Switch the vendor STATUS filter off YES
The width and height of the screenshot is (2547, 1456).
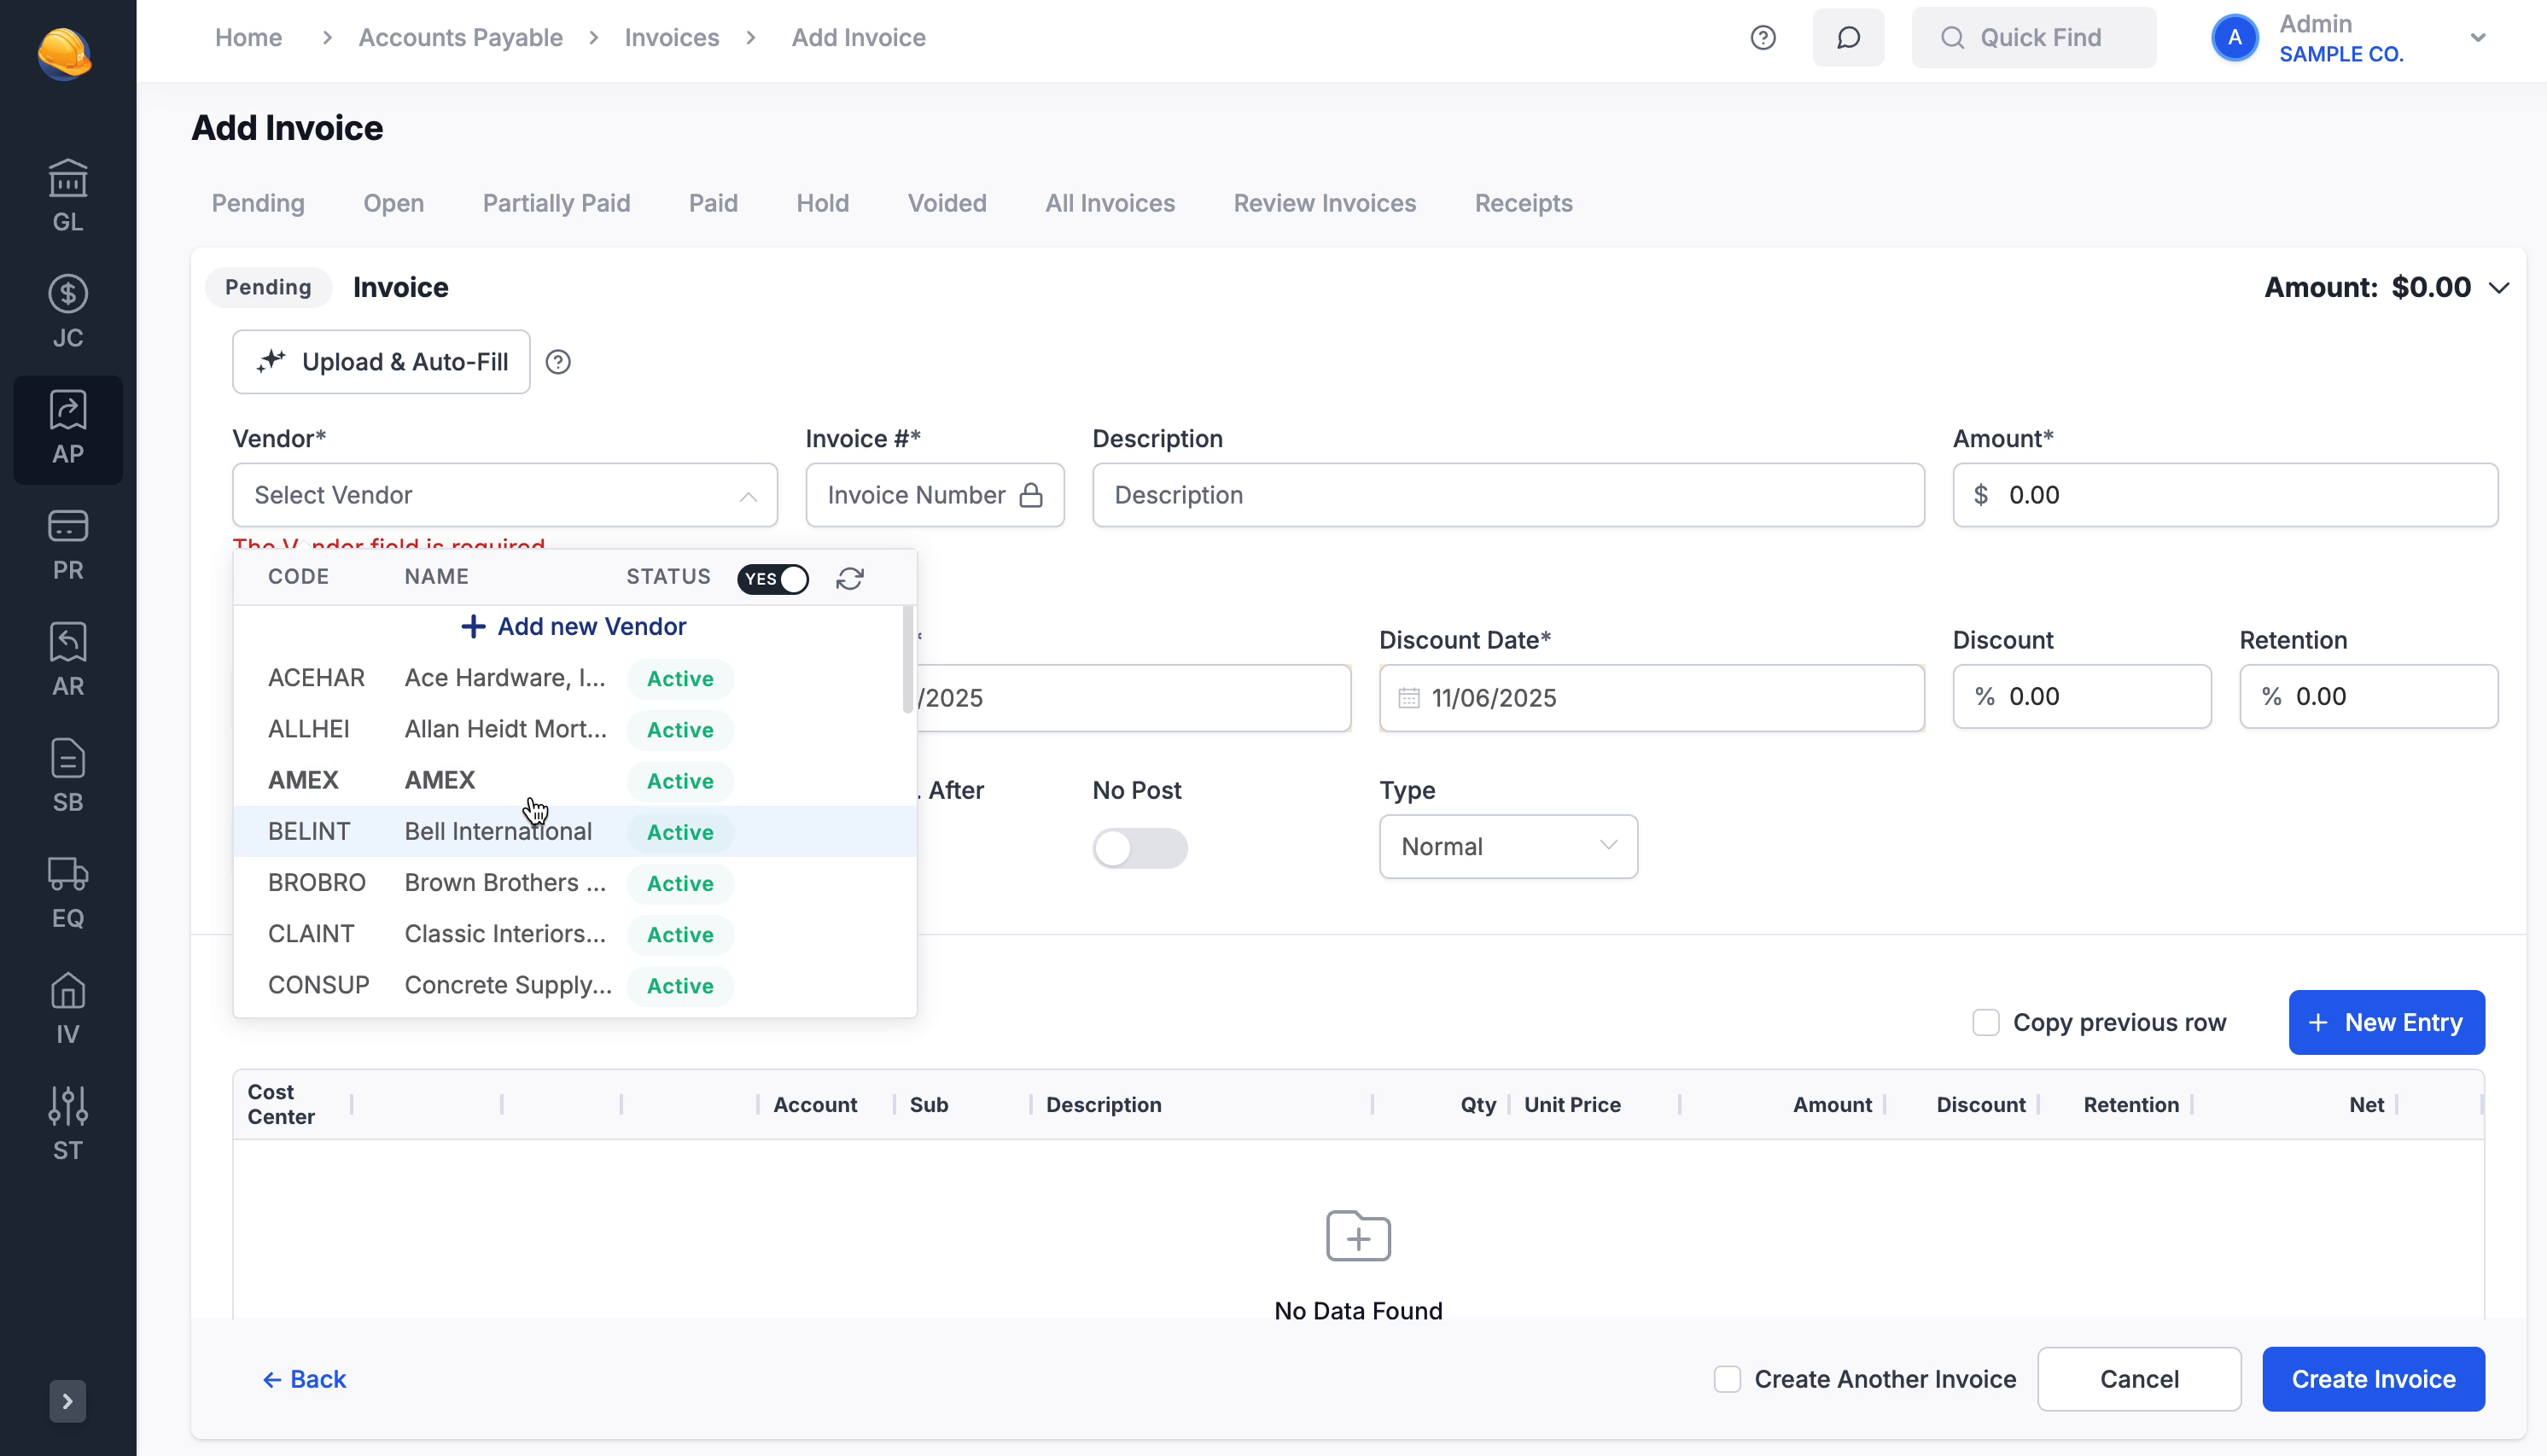tap(772, 578)
